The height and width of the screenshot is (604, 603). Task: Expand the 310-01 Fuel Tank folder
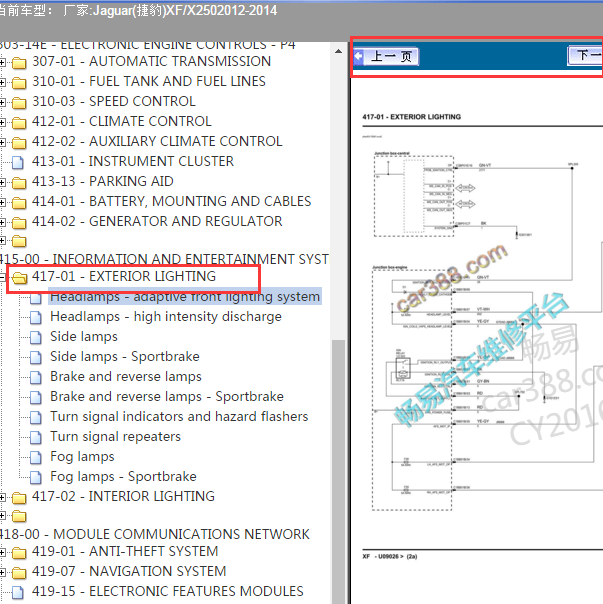(2, 82)
